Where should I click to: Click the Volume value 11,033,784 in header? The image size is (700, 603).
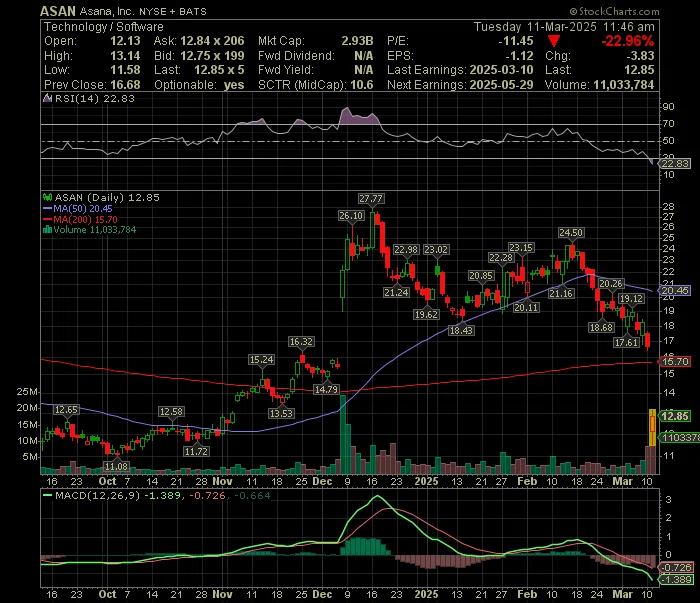point(624,85)
